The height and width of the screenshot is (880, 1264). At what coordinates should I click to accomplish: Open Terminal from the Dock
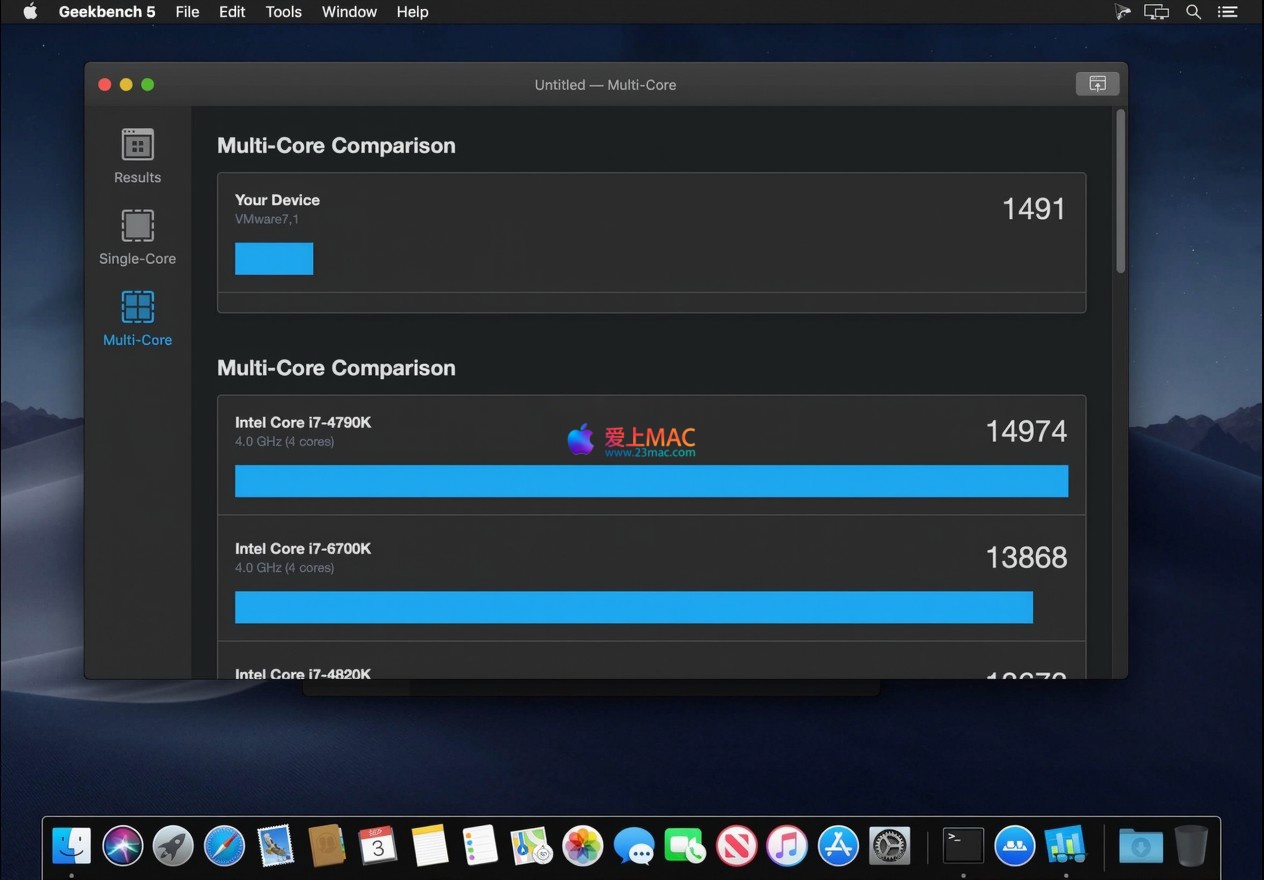(x=963, y=846)
